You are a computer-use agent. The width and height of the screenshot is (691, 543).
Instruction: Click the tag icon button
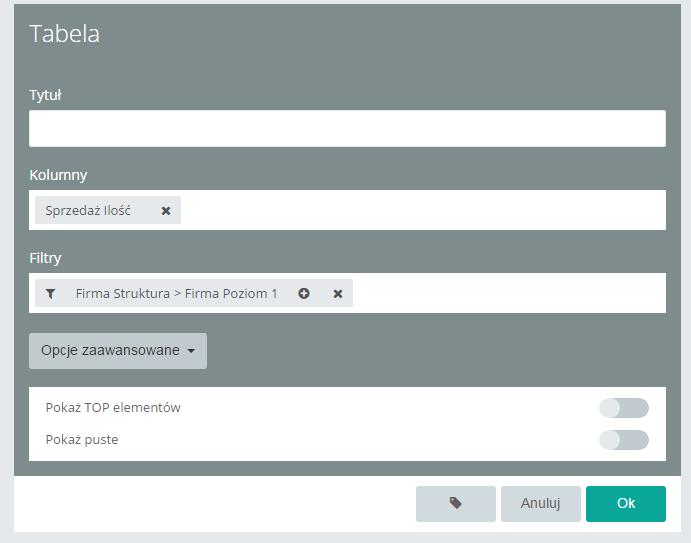[x=456, y=503]
